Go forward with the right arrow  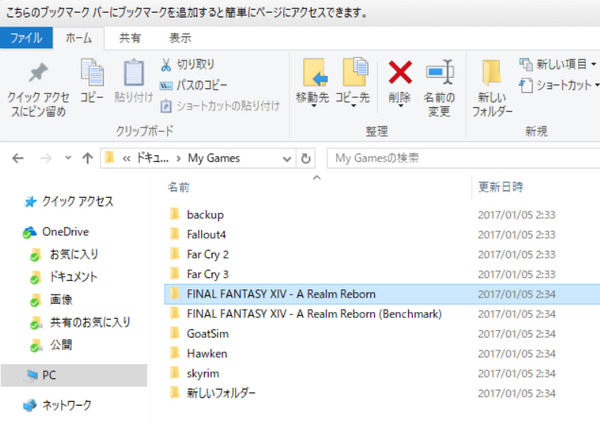point(46,158)
